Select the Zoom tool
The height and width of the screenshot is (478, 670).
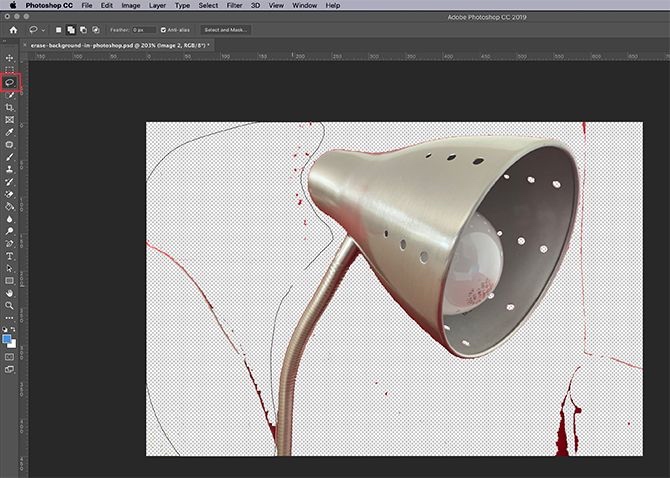10,306
